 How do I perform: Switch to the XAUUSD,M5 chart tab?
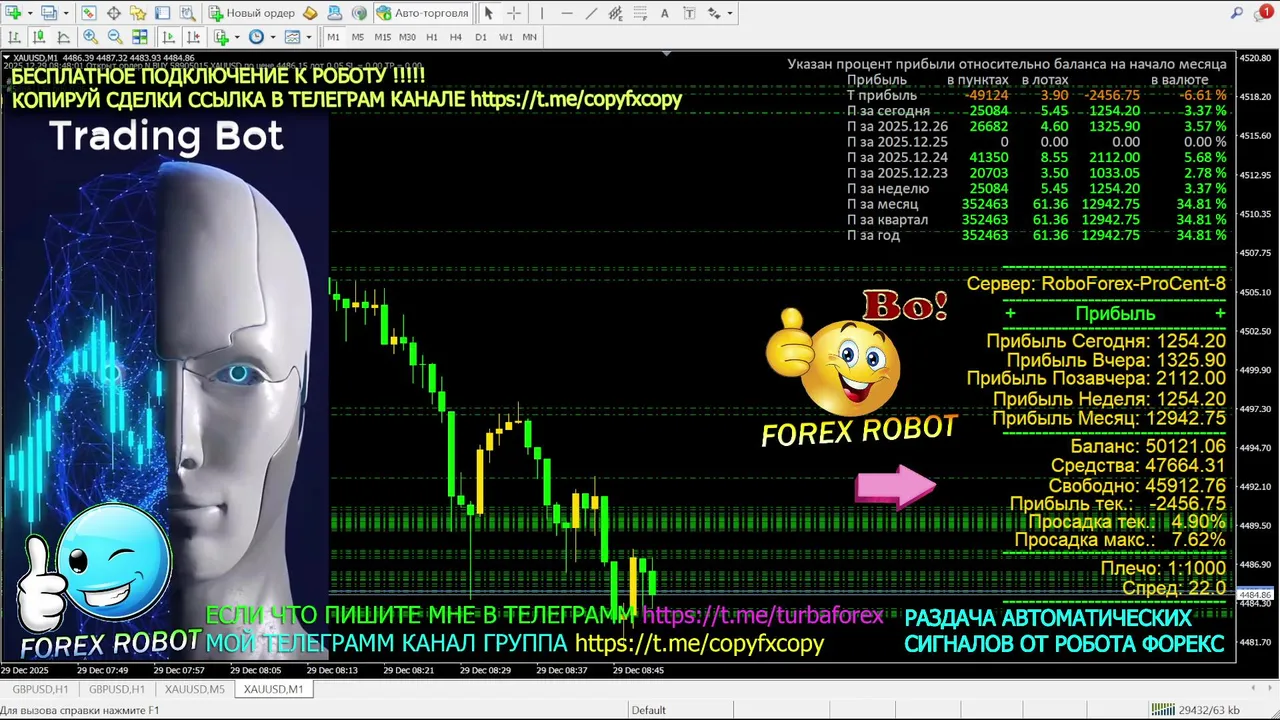click(x=194, y=689)
